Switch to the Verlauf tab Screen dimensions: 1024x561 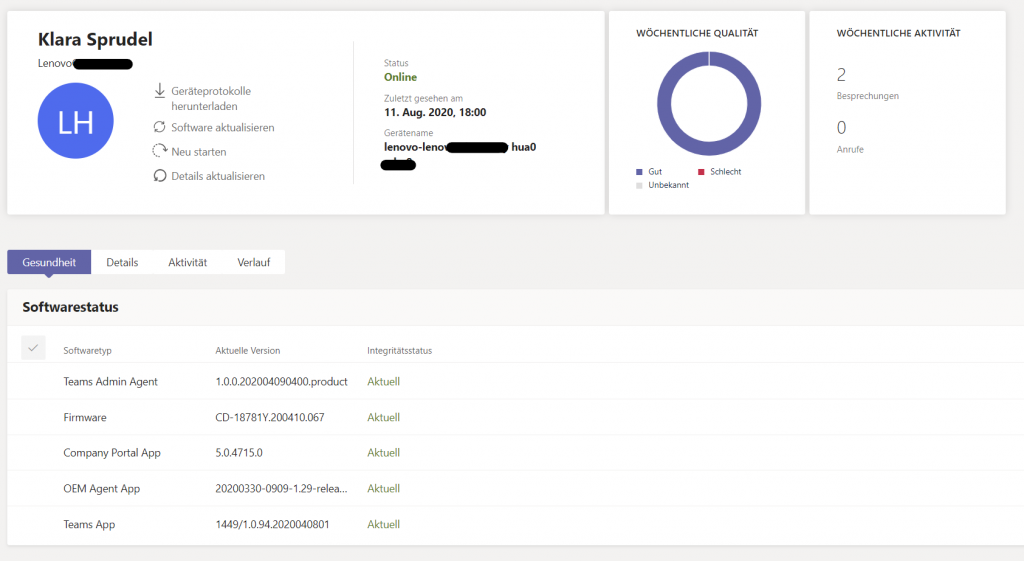tap(254, 262)
